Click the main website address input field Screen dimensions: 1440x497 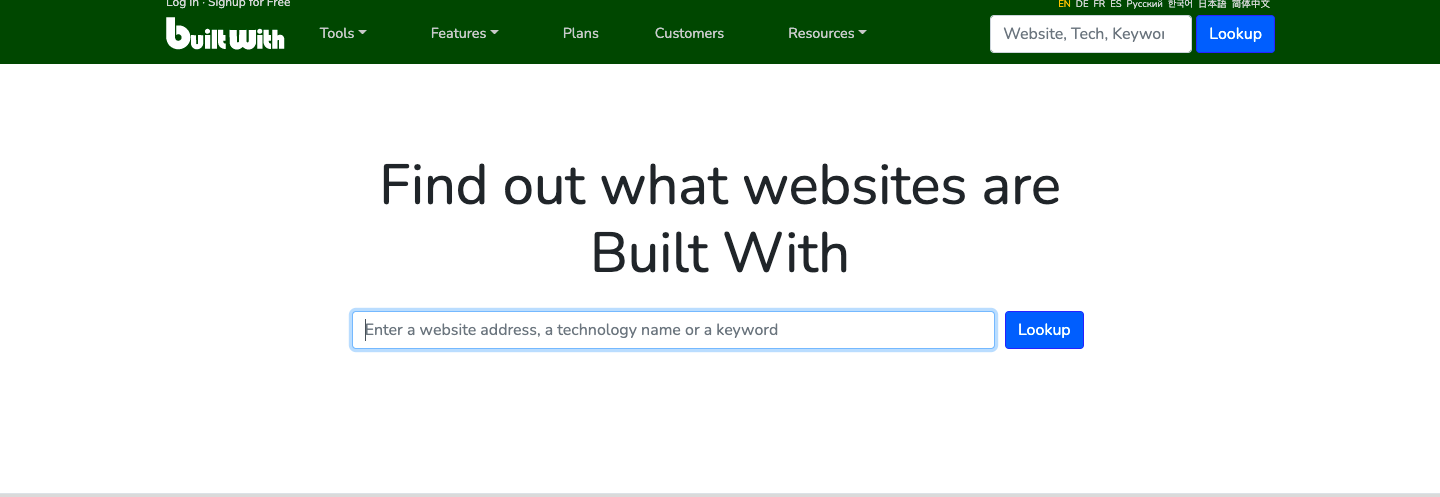point(673,330)
